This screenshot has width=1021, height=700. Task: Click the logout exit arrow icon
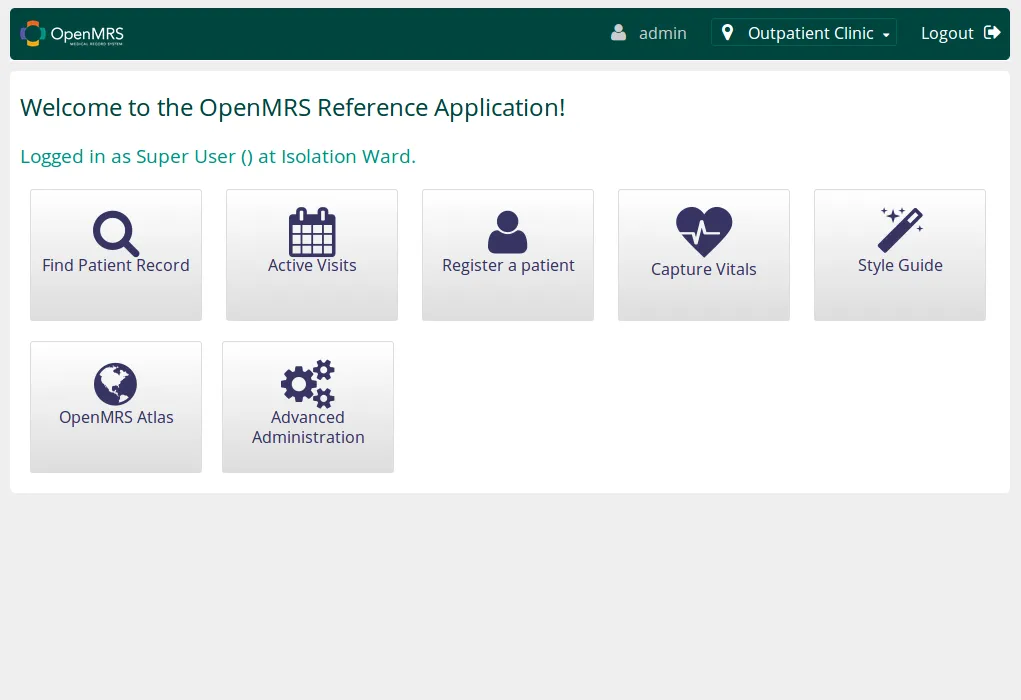pyautogui.click(x=992, y=33)
